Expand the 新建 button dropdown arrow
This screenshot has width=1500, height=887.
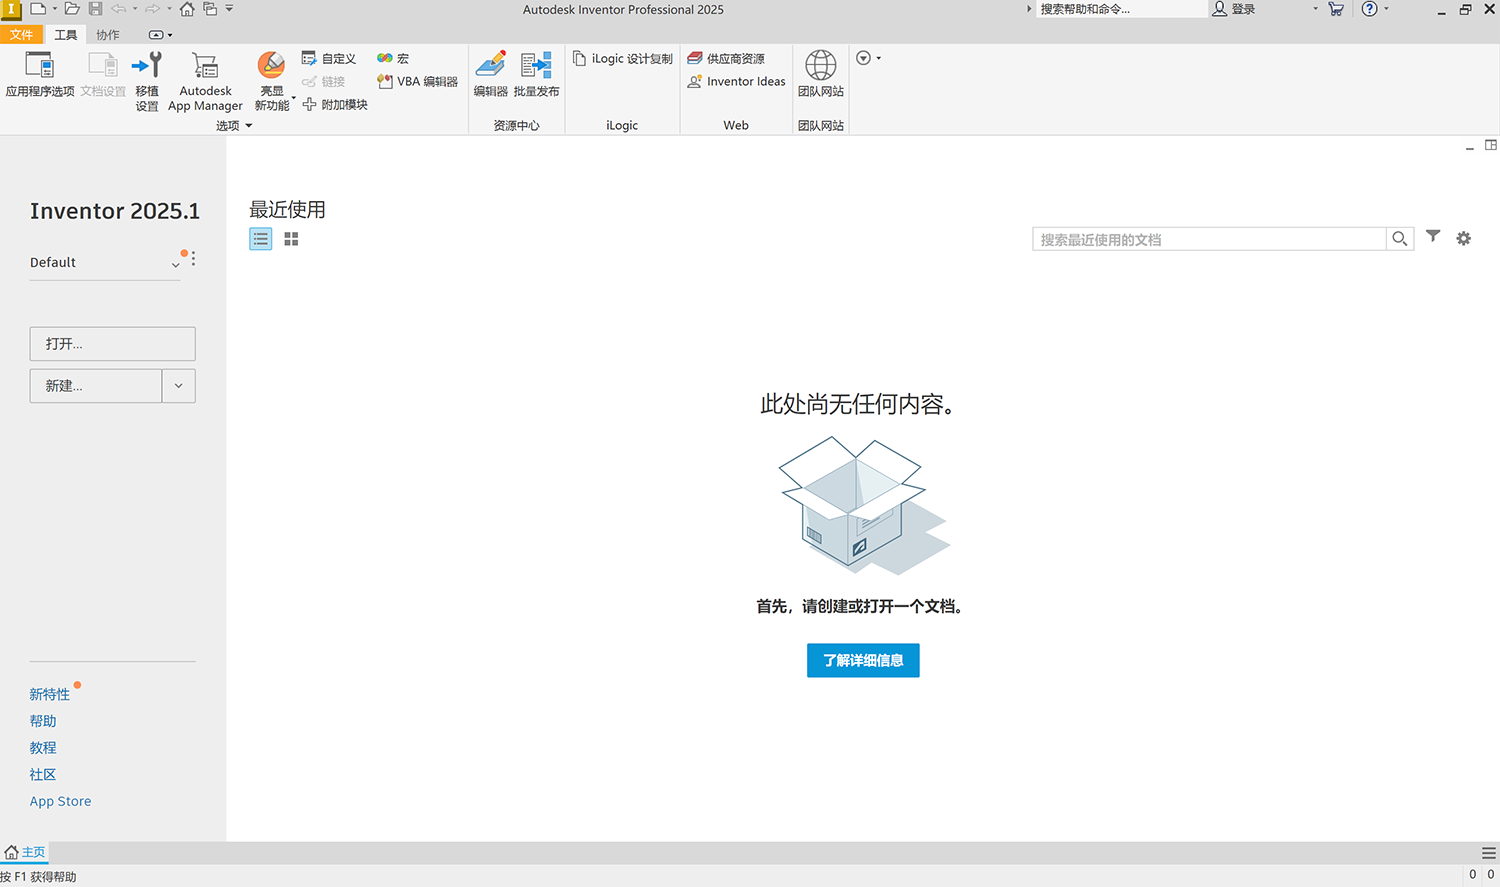point(179,385)
